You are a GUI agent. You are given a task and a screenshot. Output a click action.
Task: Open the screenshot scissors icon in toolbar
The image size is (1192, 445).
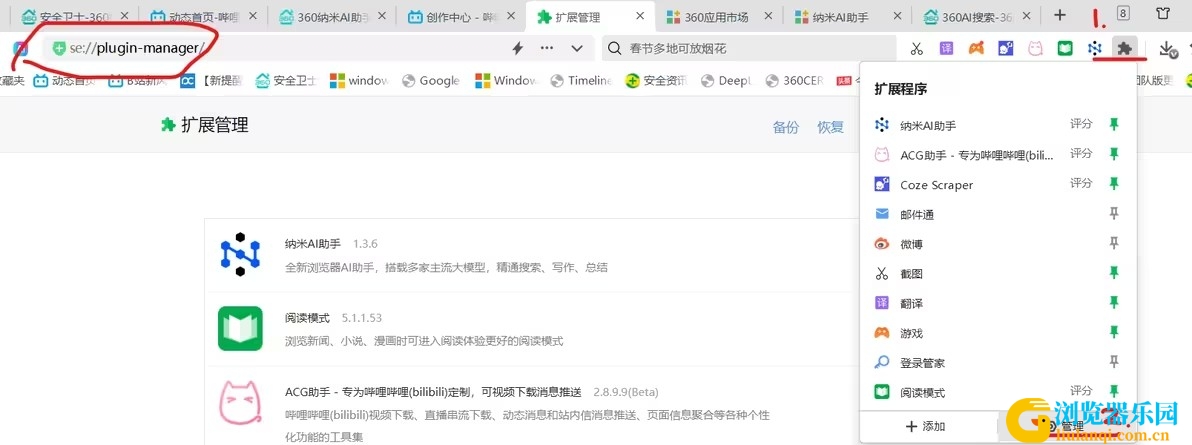[x=917, y=49]
